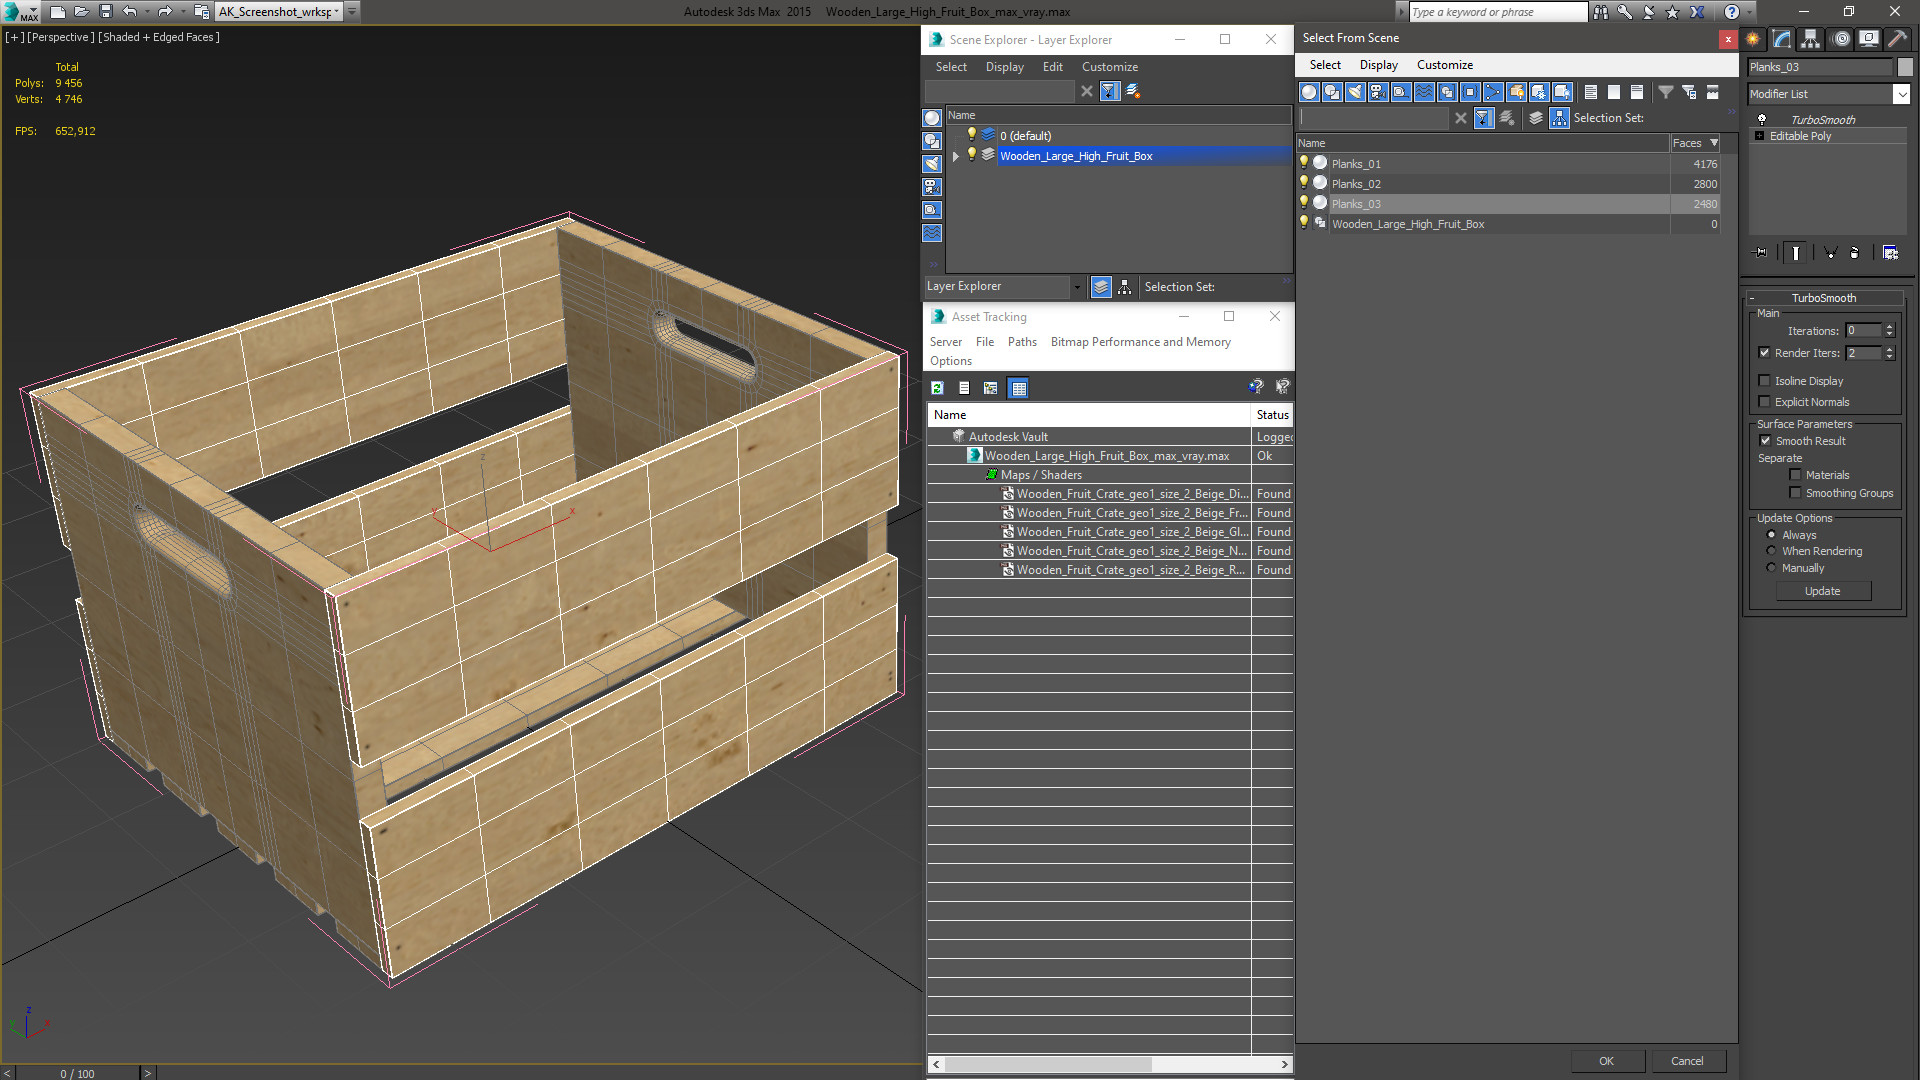The width and height of the screenshot is (1920, 1080).
Task: Expand the Editable Poly plus sign
Action: pyautogui.click(x=1759, y=136)
